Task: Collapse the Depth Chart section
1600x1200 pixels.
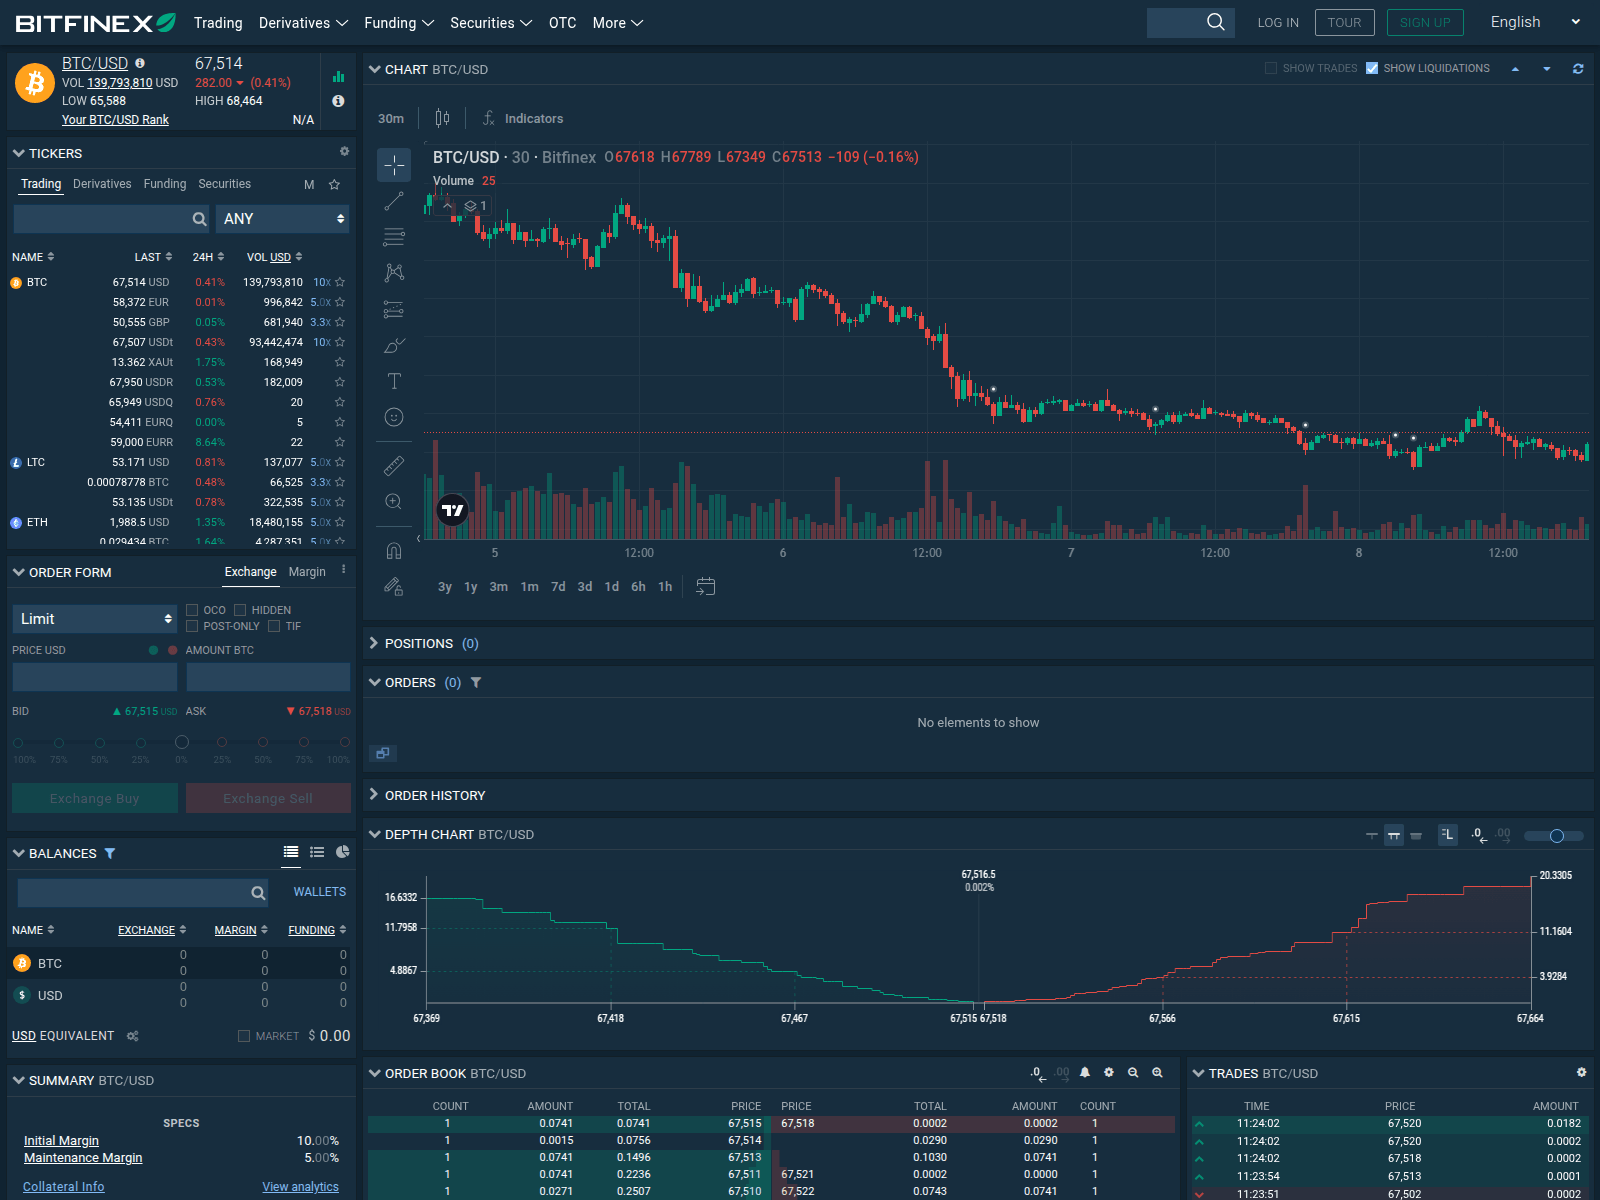Action: [x=373, y=834]
